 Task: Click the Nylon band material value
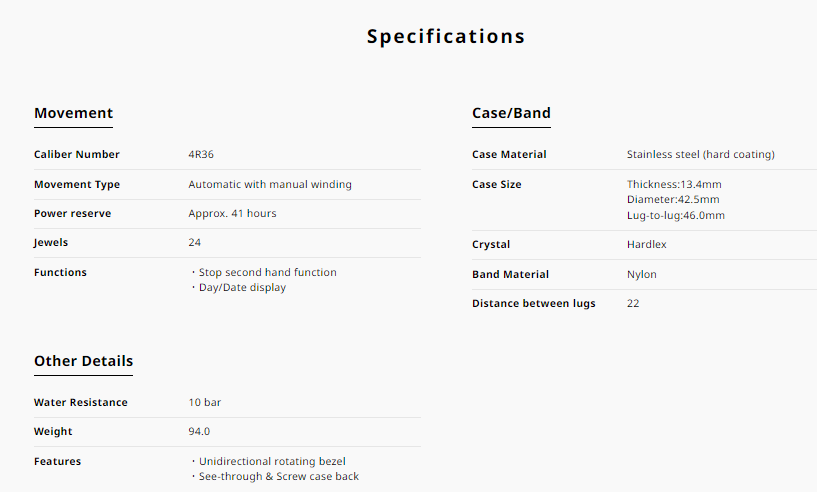pyautogui.click(x=642, y=274)
